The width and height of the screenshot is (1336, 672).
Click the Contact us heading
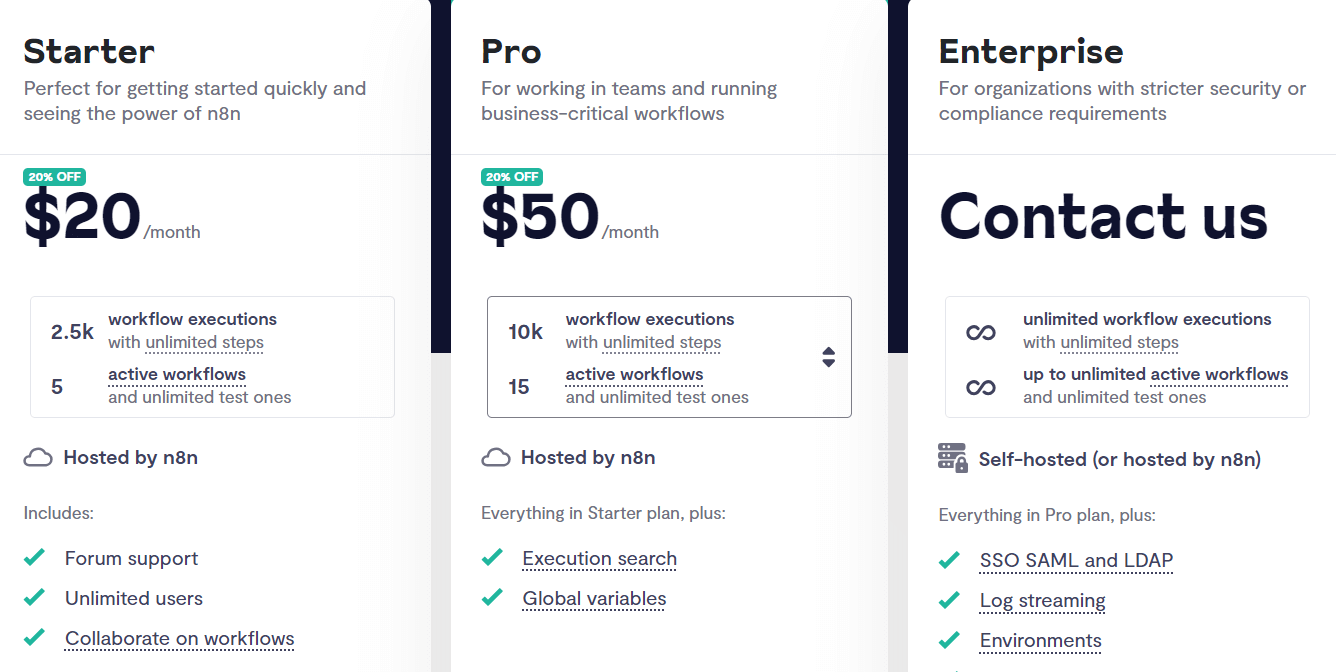point(1103,217)
